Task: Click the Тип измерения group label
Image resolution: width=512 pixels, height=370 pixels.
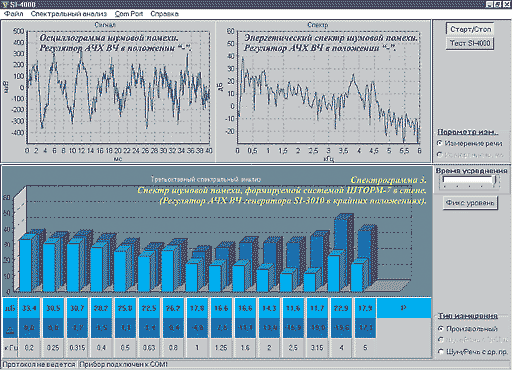Action: (468, 315)
